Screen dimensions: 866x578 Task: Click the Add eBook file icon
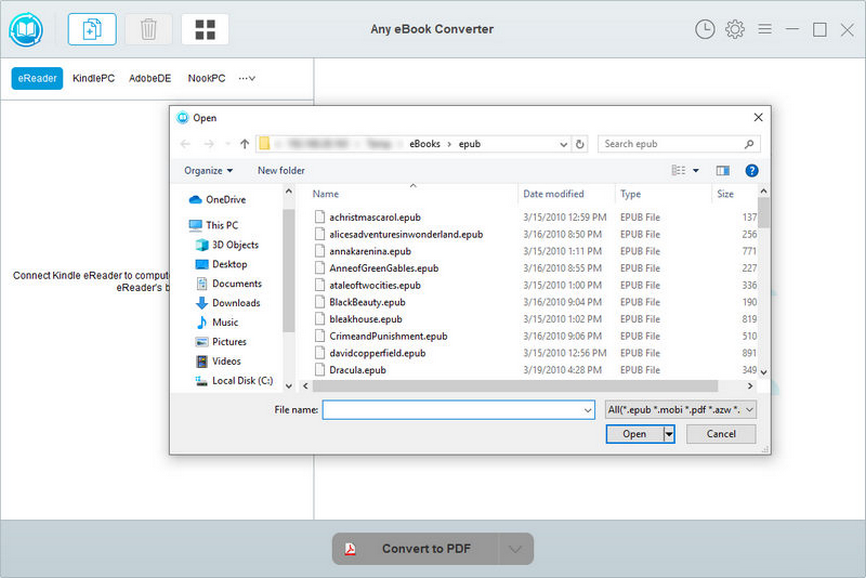[x=92, y=29]
